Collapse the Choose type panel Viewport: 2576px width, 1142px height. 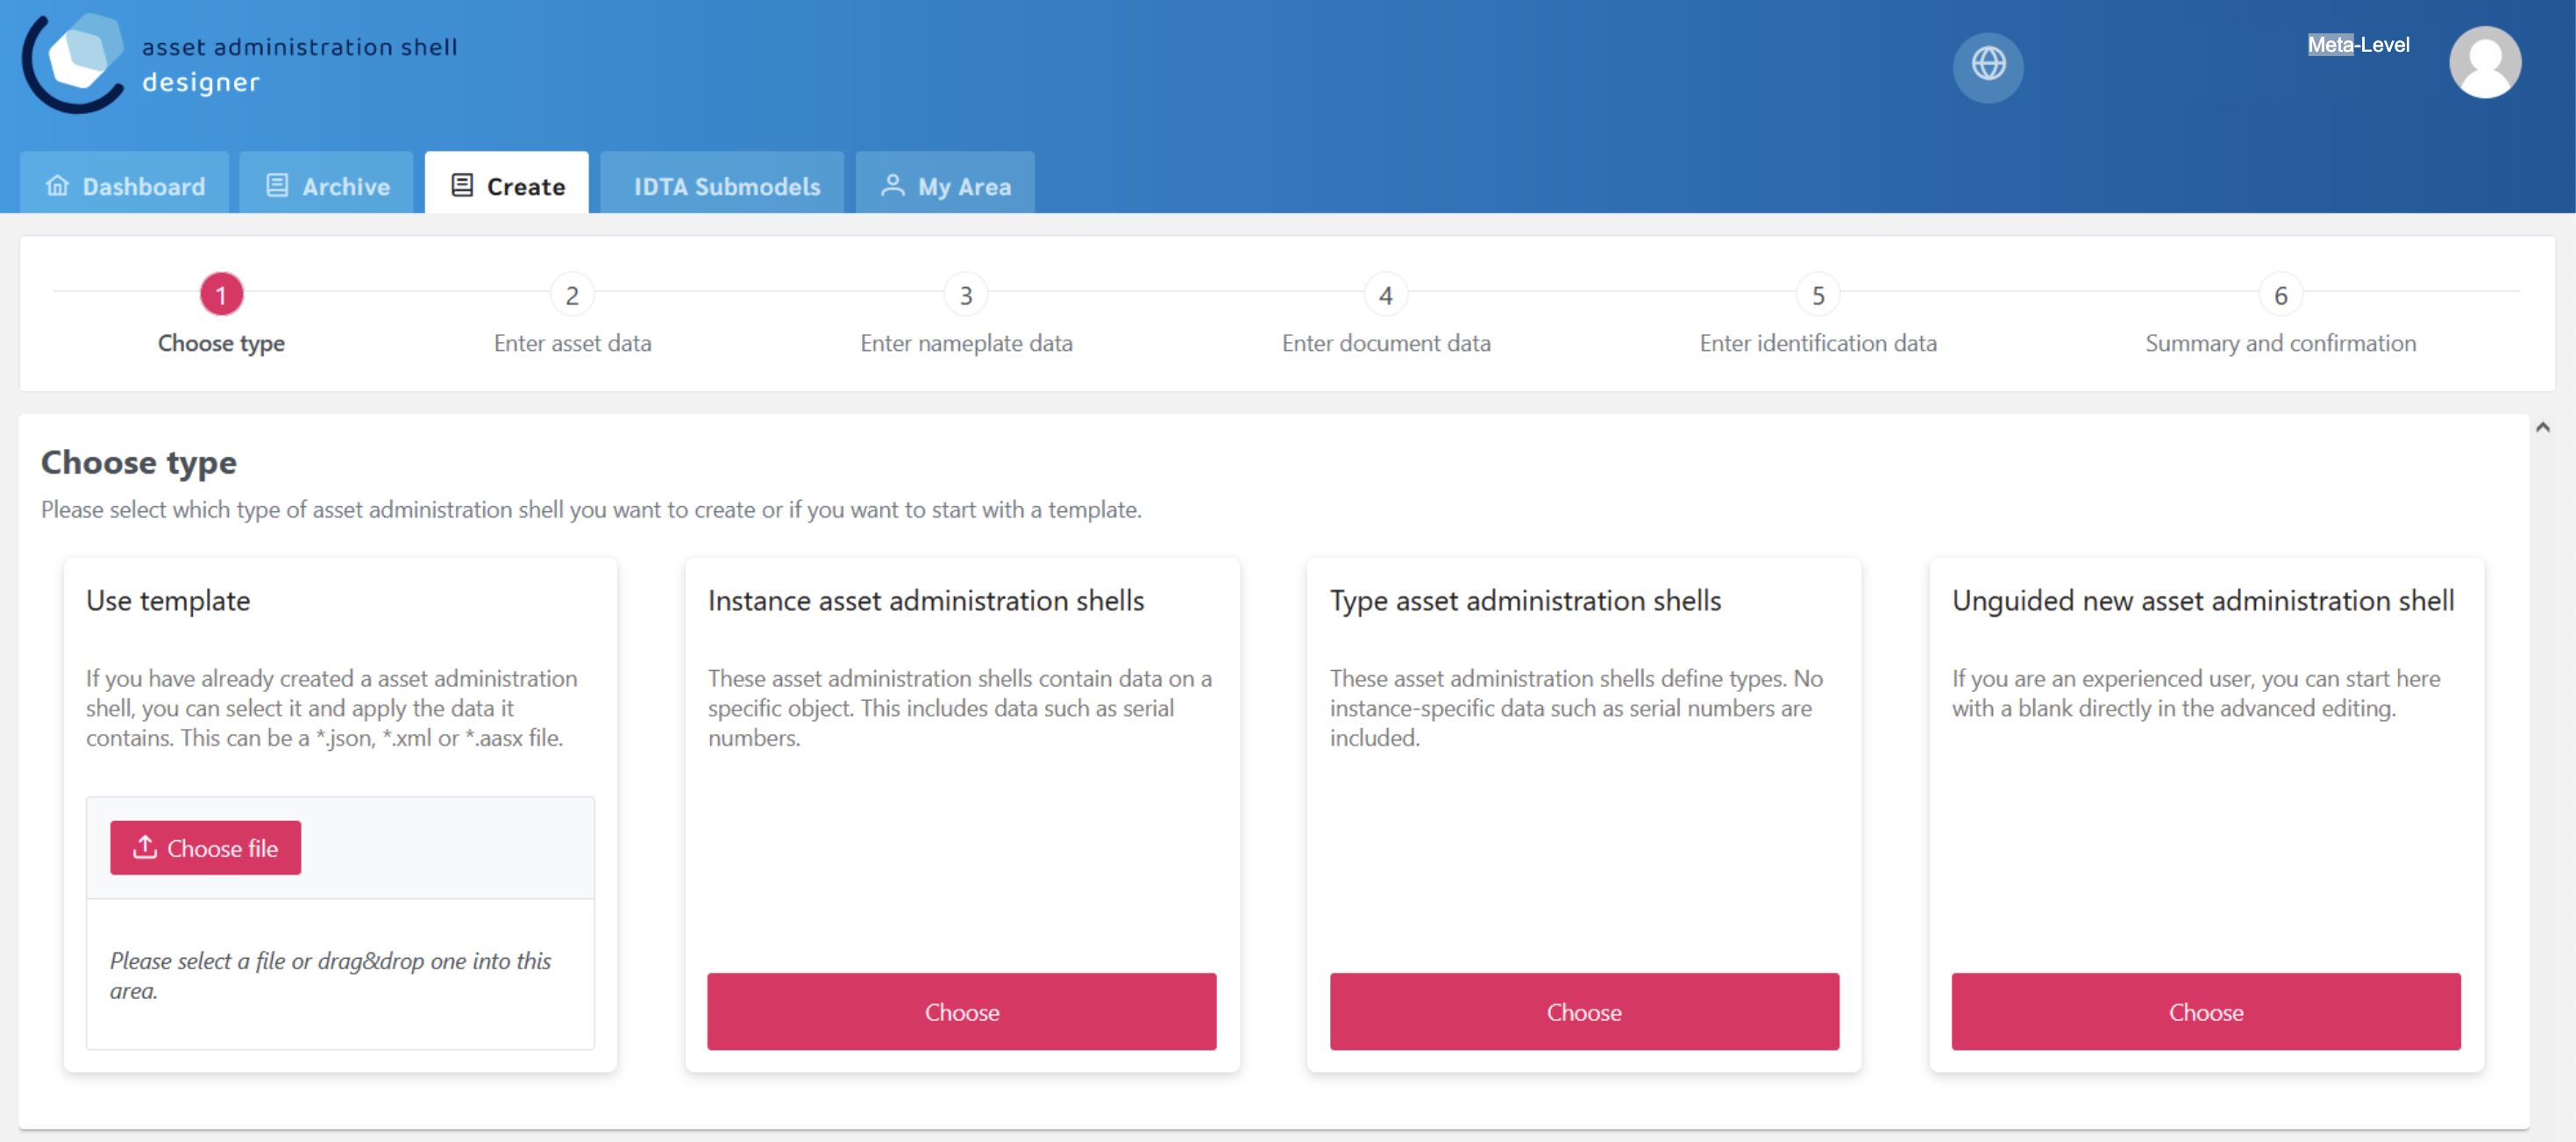tap(2541, 426)
